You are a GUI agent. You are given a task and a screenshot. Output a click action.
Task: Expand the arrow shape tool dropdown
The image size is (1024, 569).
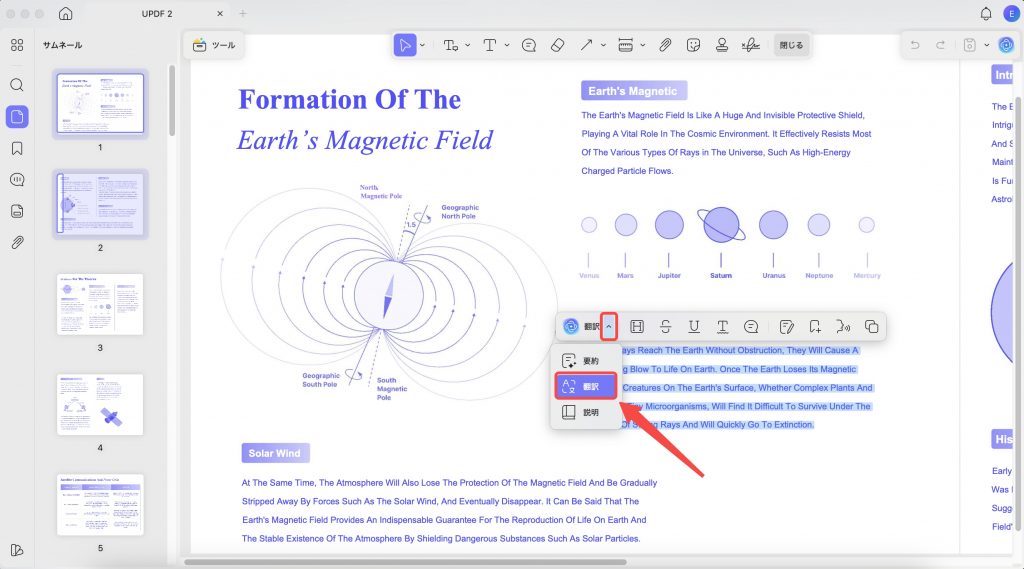click(603, 45)
